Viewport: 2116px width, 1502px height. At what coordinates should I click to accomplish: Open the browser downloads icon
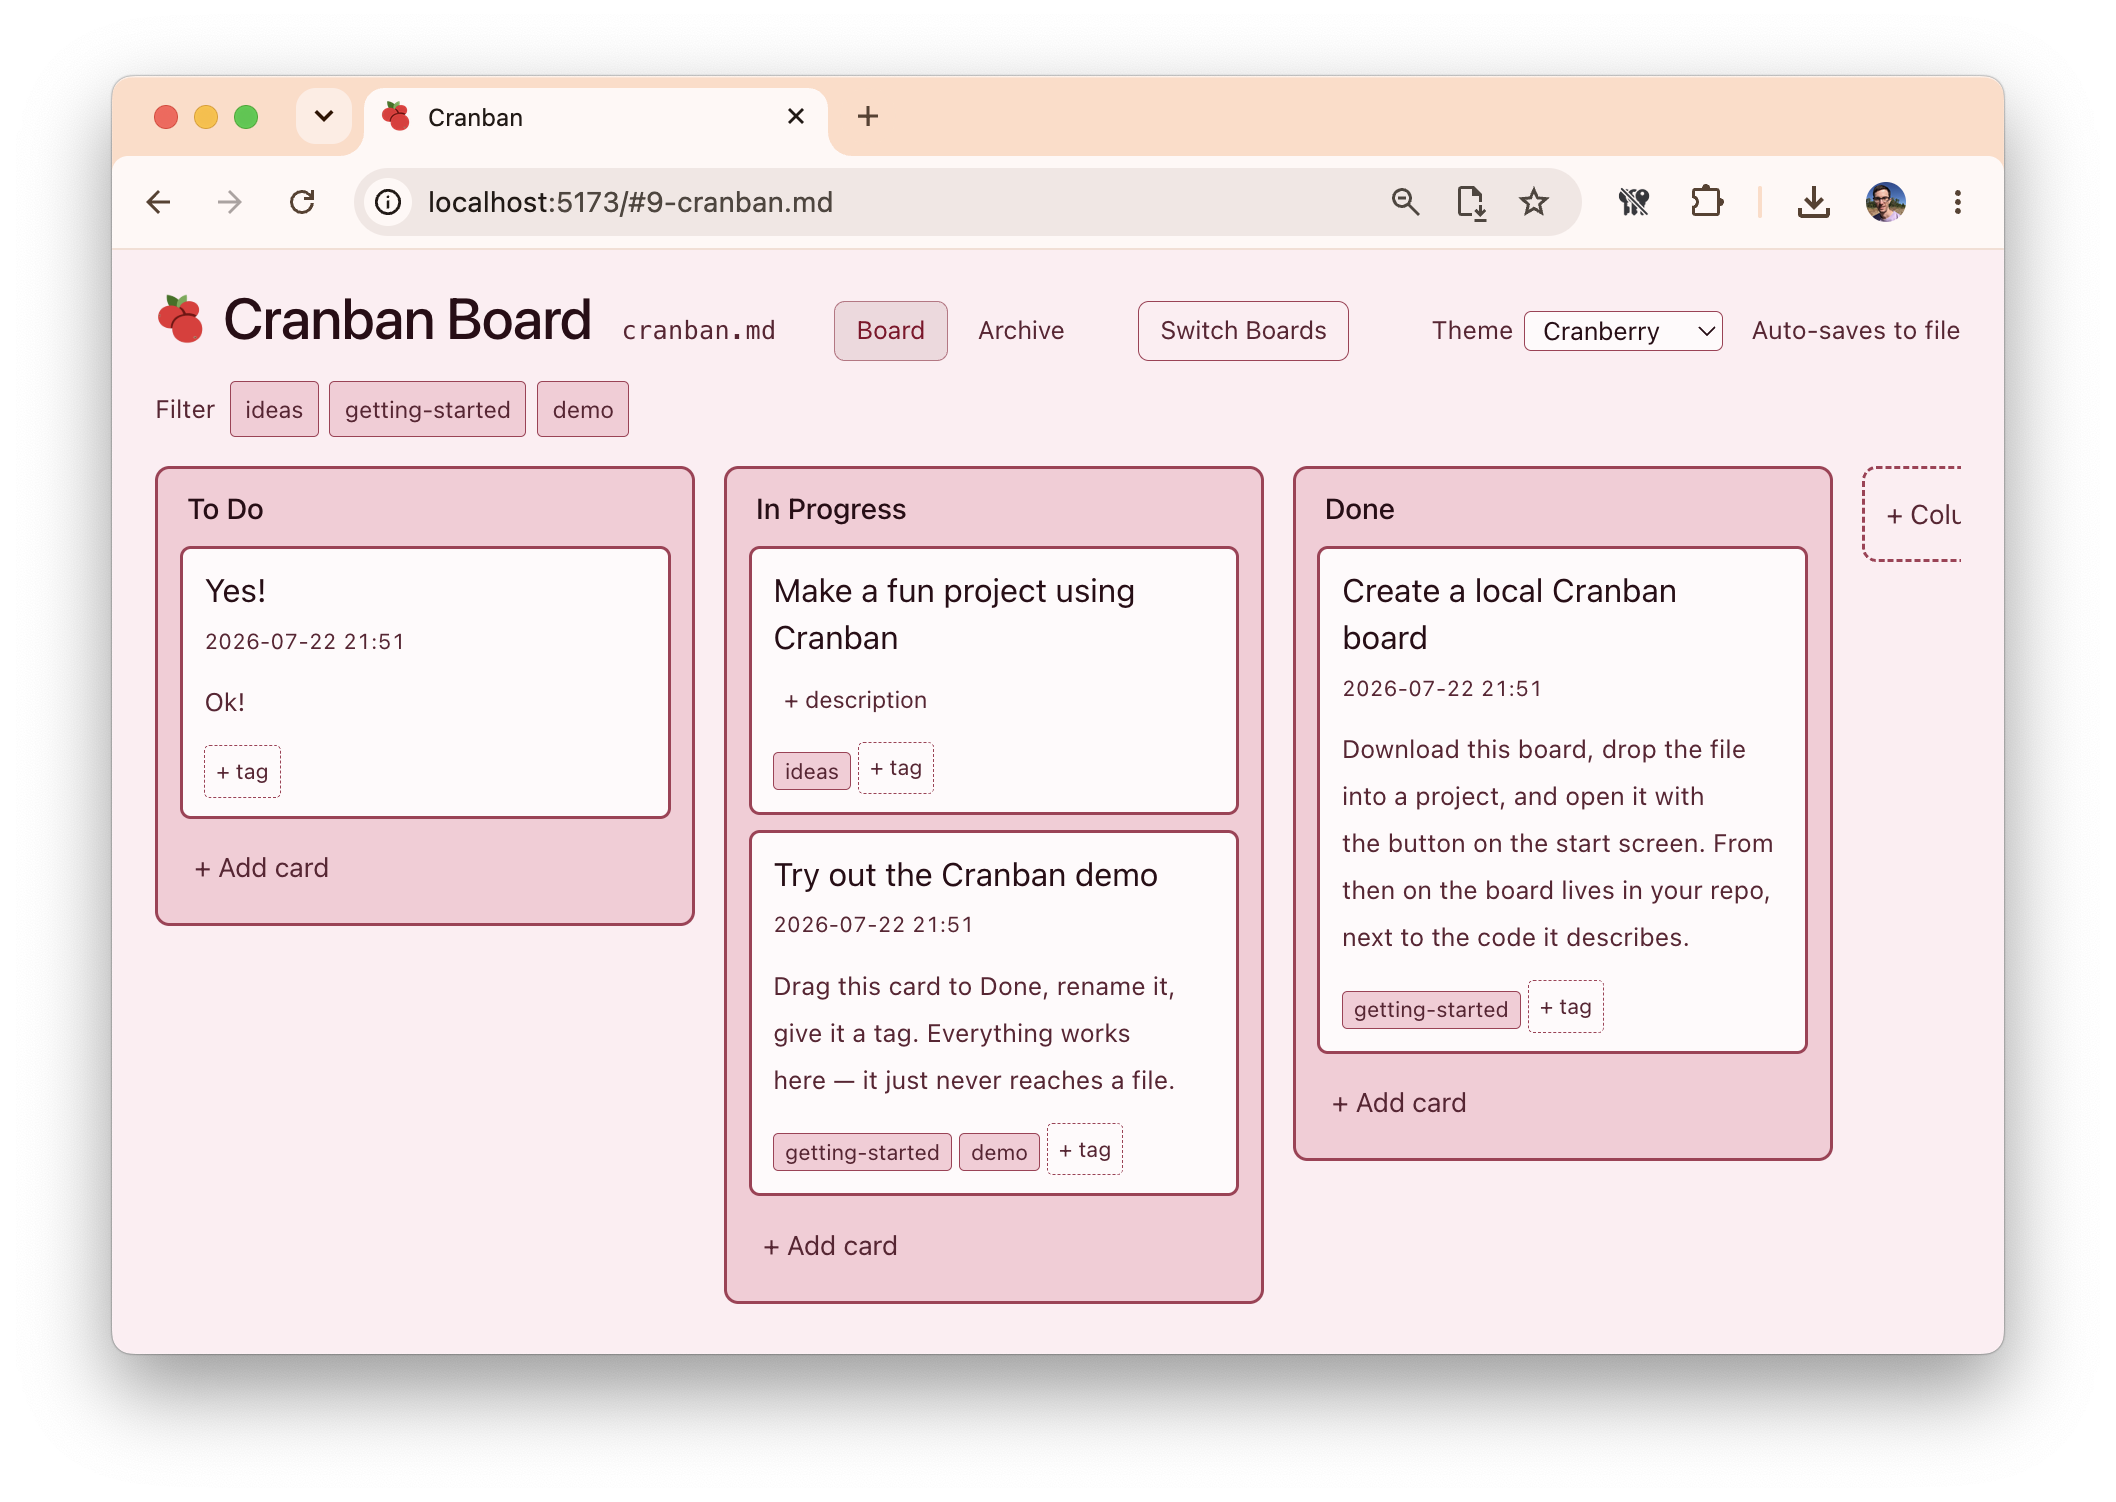pyautogui.click(x=1813, y=202)
